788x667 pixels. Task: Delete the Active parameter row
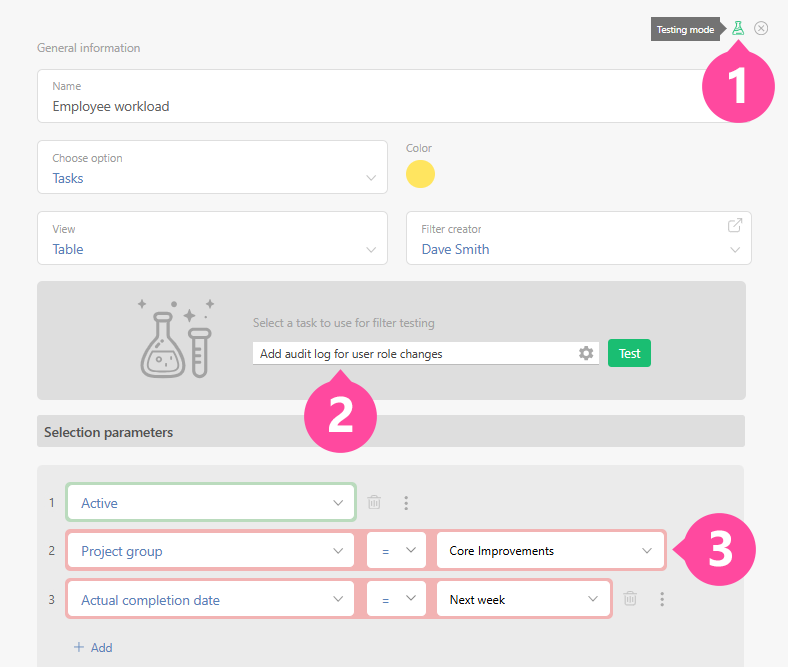coord(374,503)
